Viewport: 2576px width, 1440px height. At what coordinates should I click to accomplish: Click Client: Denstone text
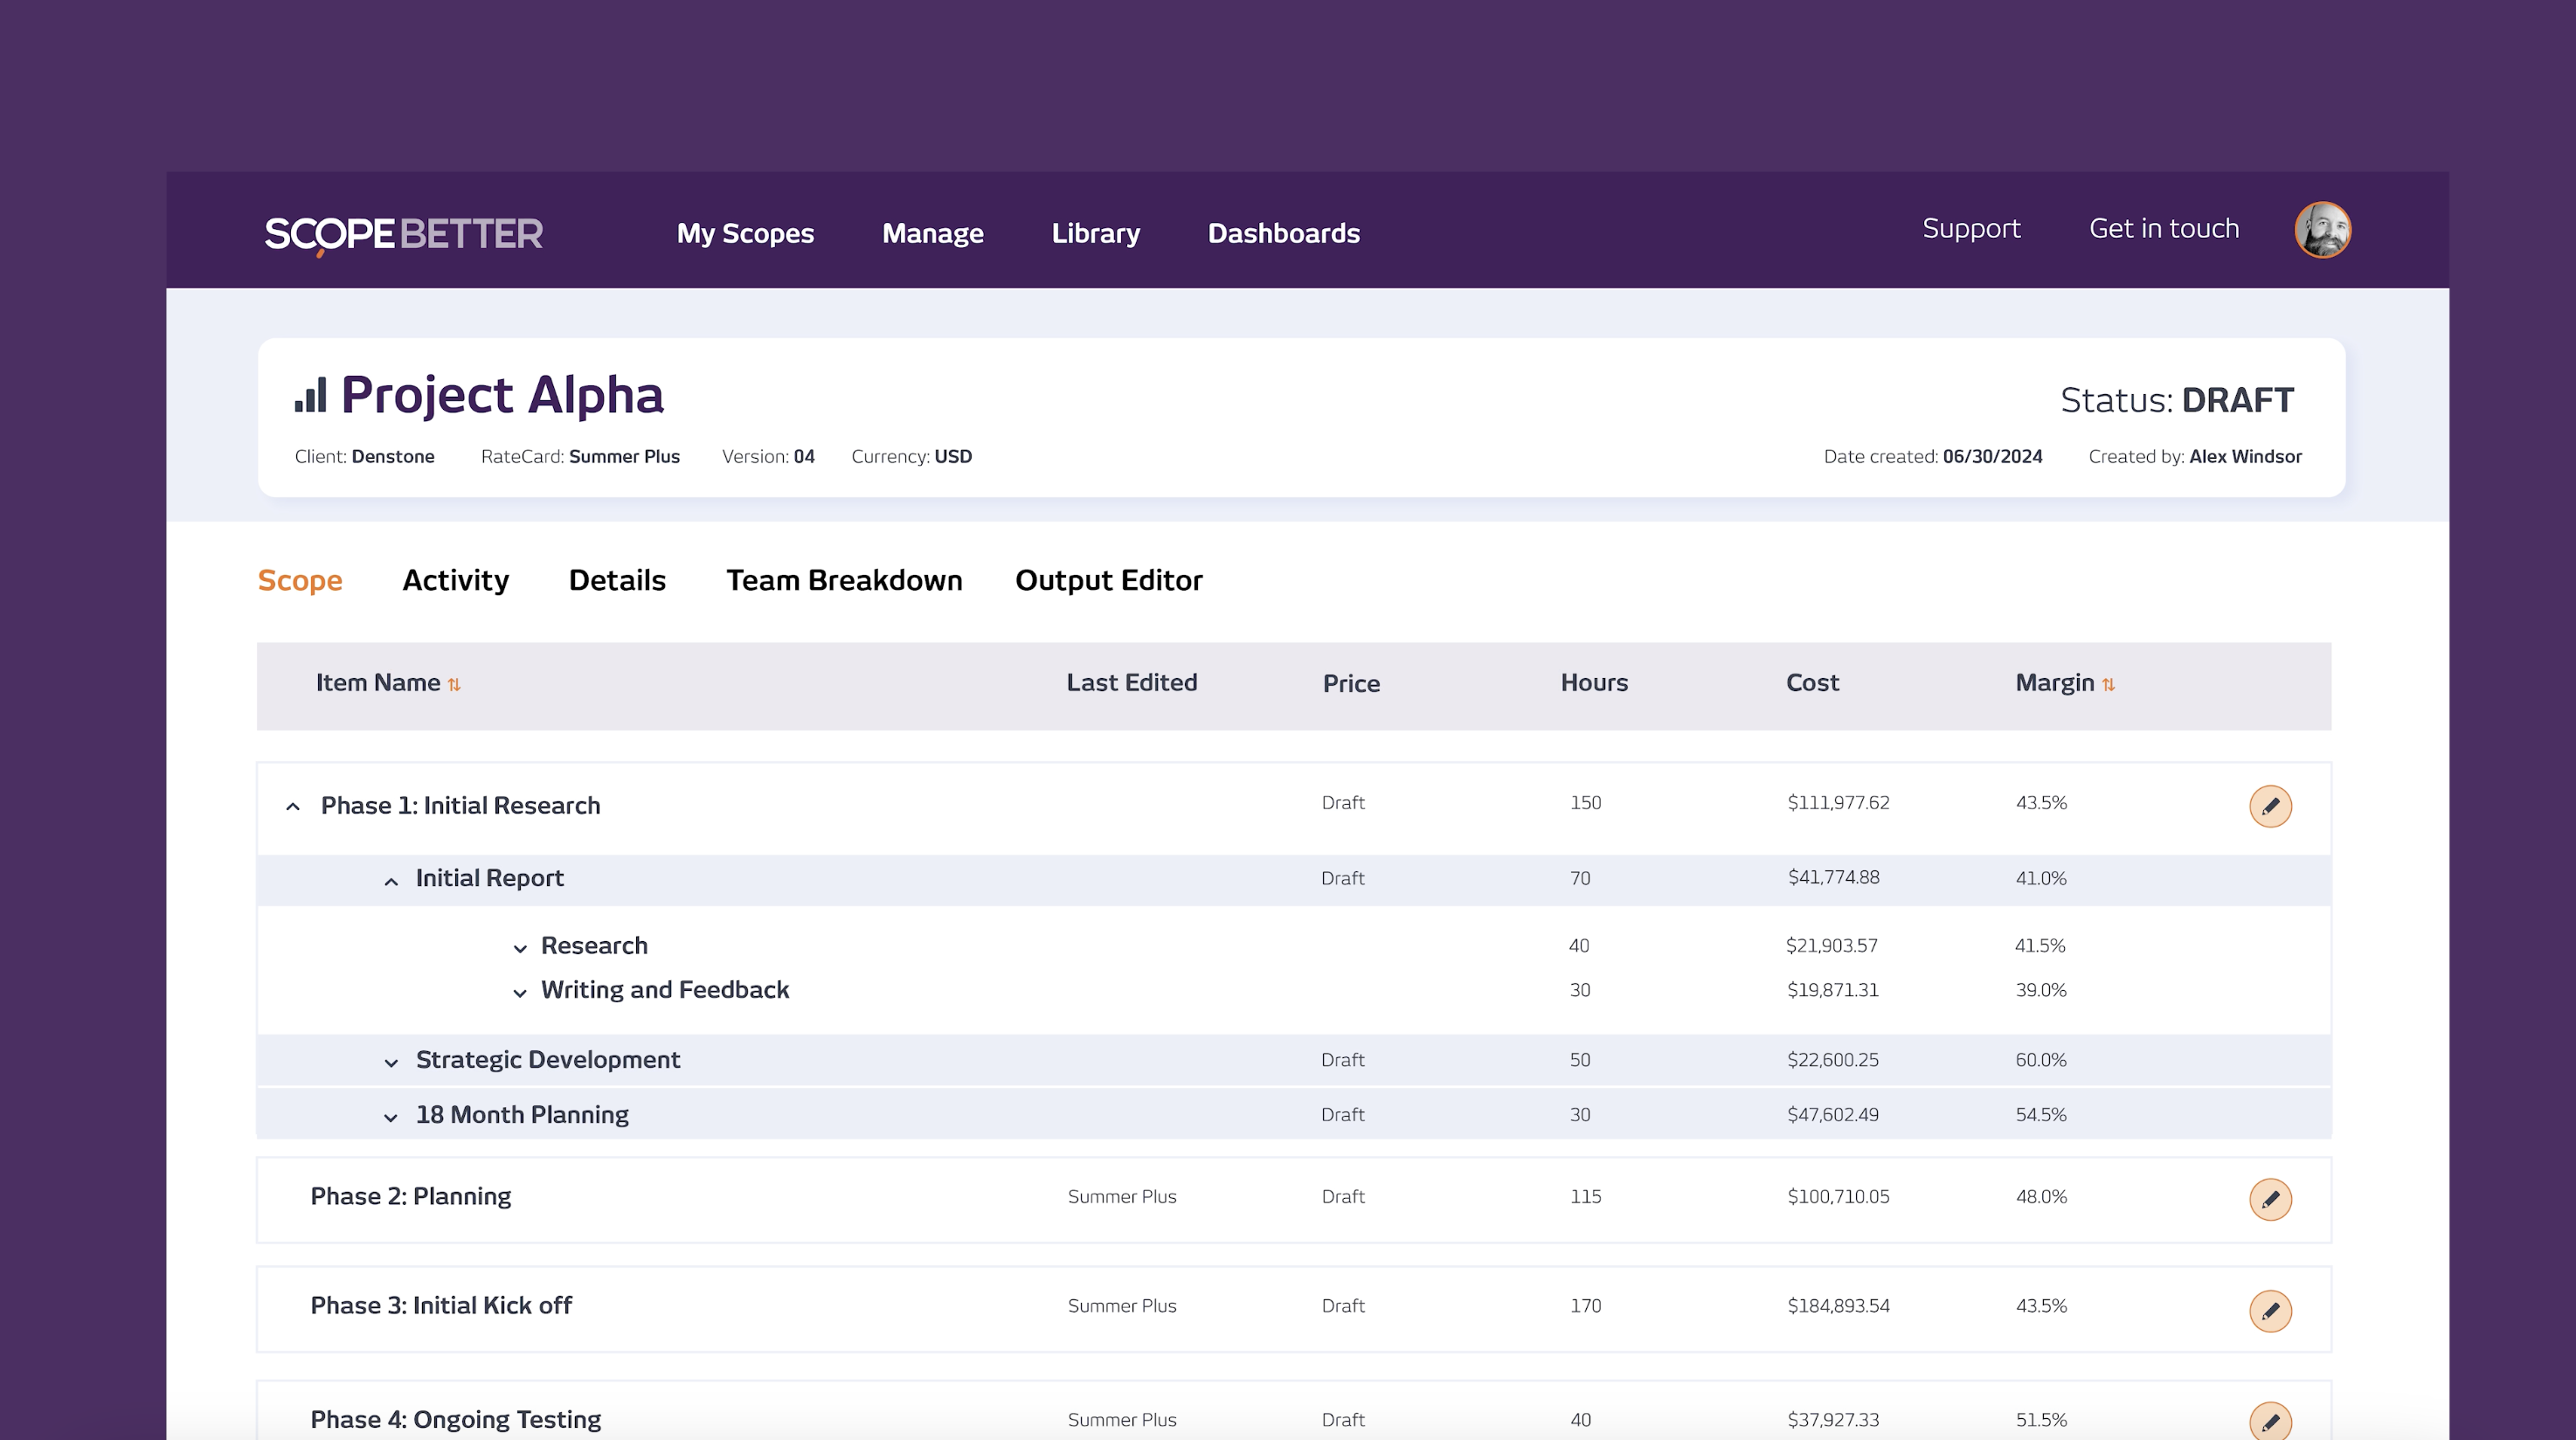pos(364,456)
